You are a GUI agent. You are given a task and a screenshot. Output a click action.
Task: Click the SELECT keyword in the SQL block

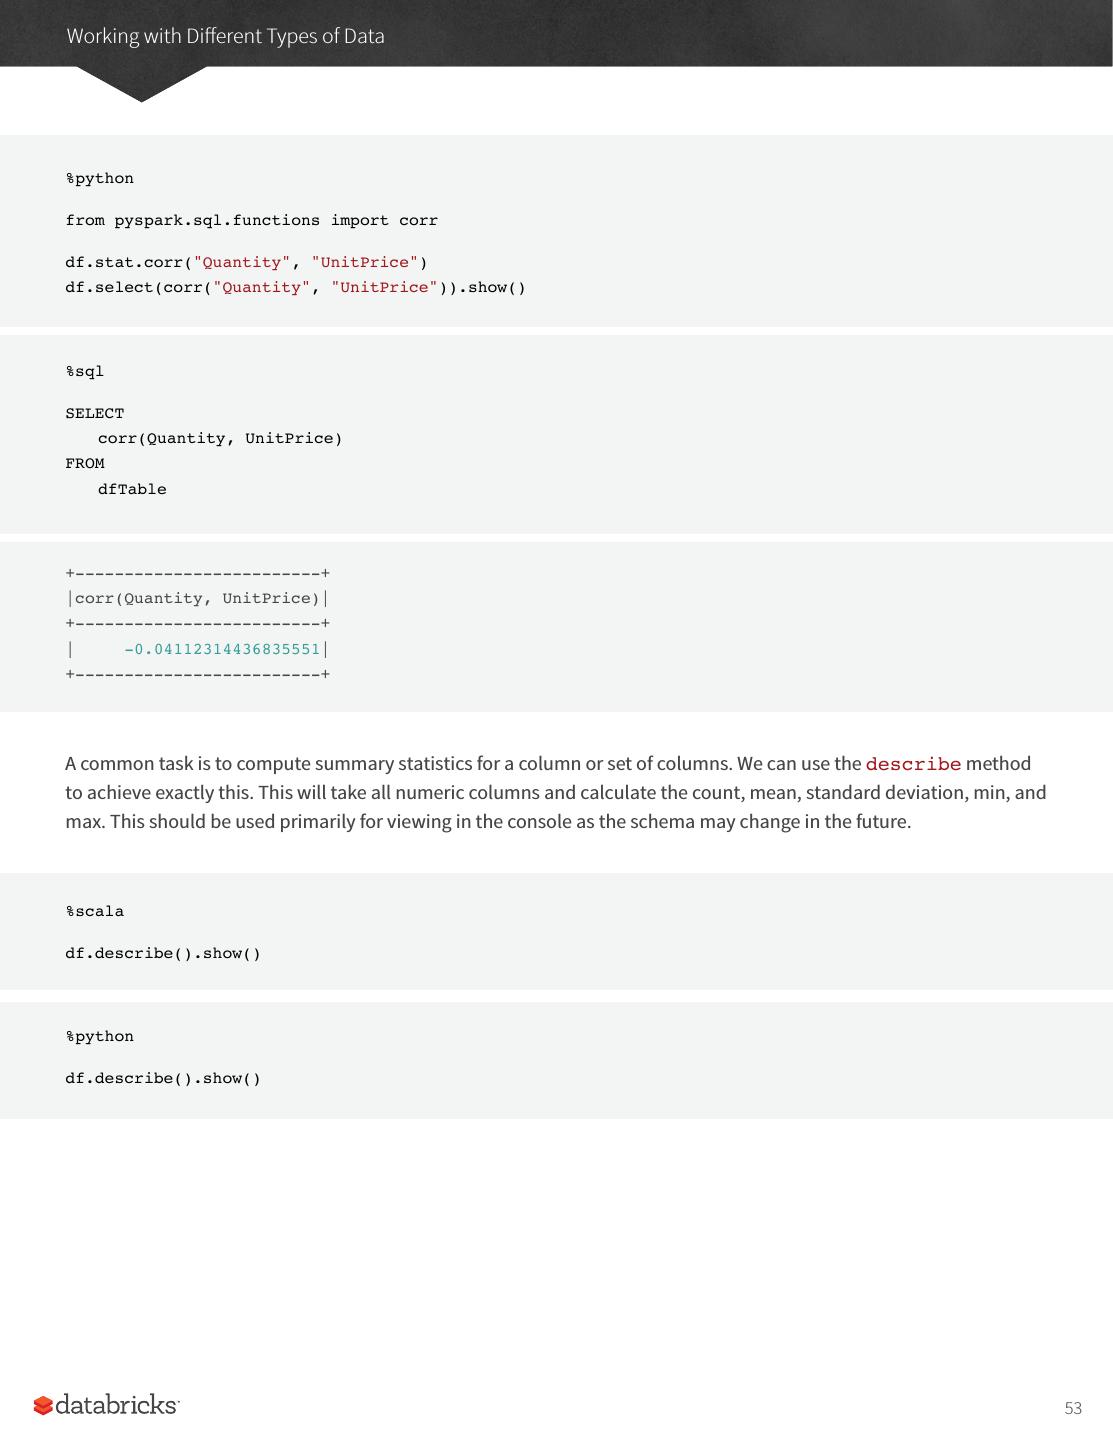[x=95, y=413]
